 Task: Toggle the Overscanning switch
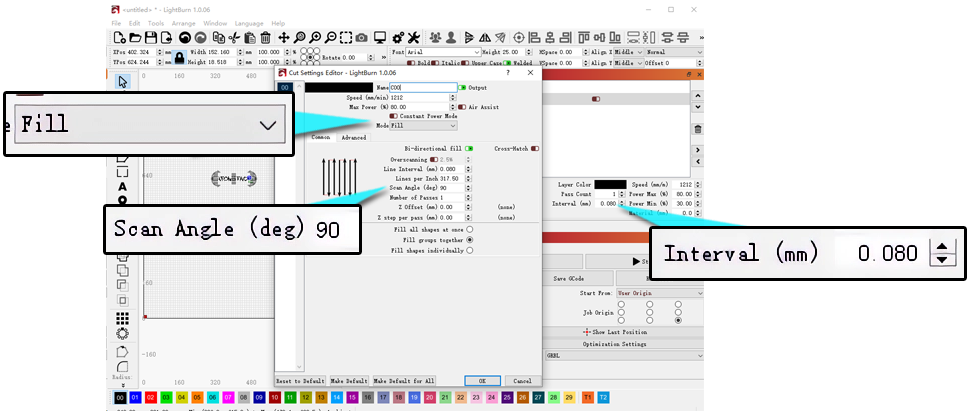[433, 160]
